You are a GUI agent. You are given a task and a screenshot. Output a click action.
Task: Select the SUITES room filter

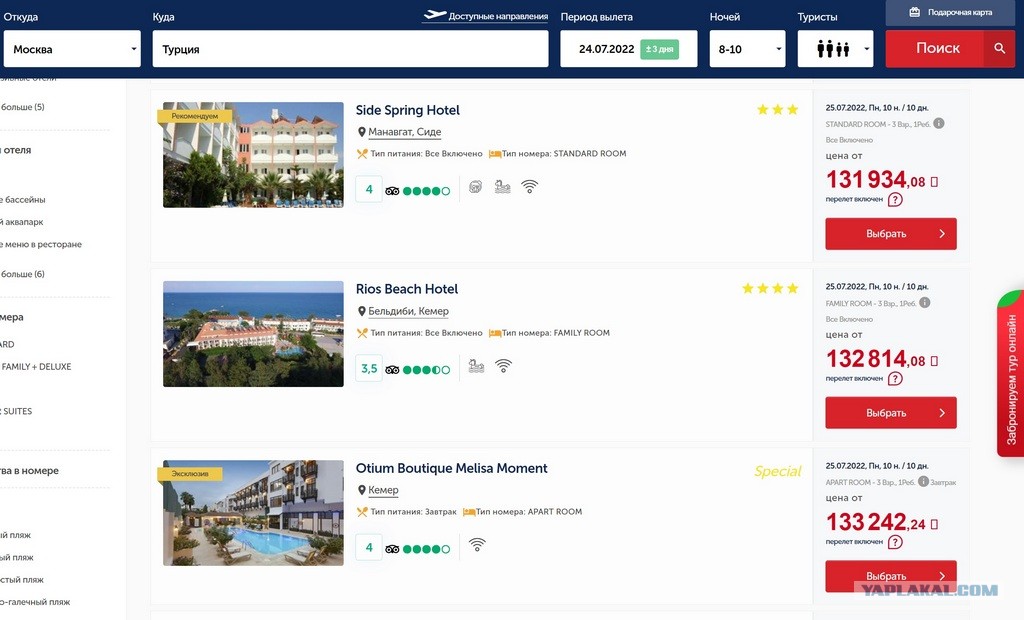click(x=16, y=412)
